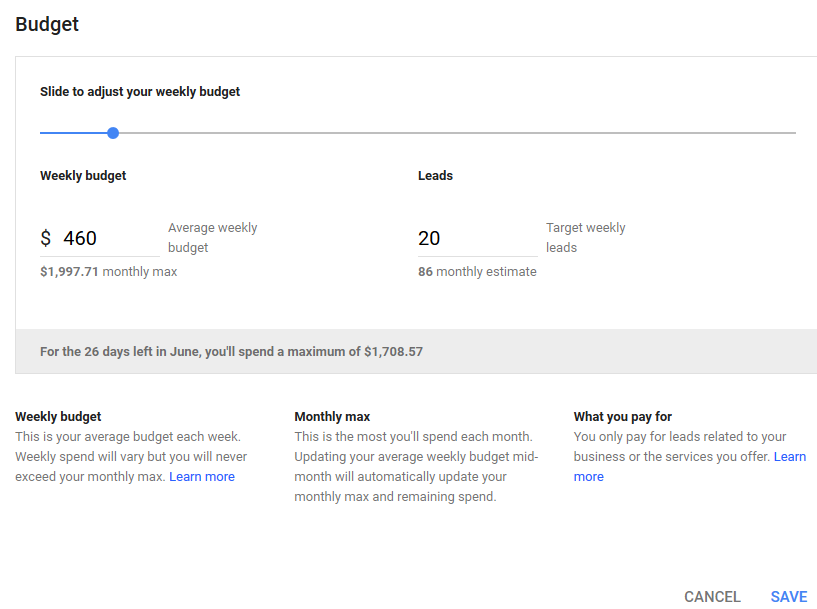Click the 'Slide to adjust your weekly budget' label
Screen dimensions: 817x609
(140, 92)
